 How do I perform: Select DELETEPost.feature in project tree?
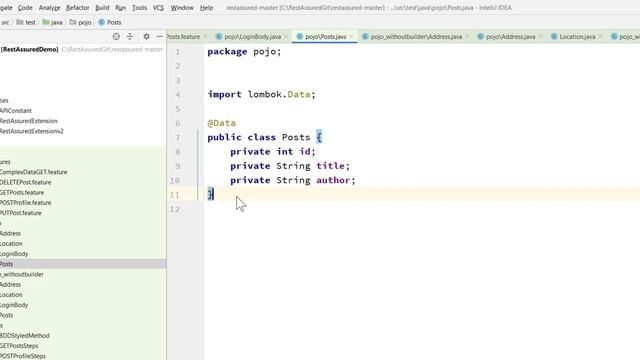[x=25, y=182]
